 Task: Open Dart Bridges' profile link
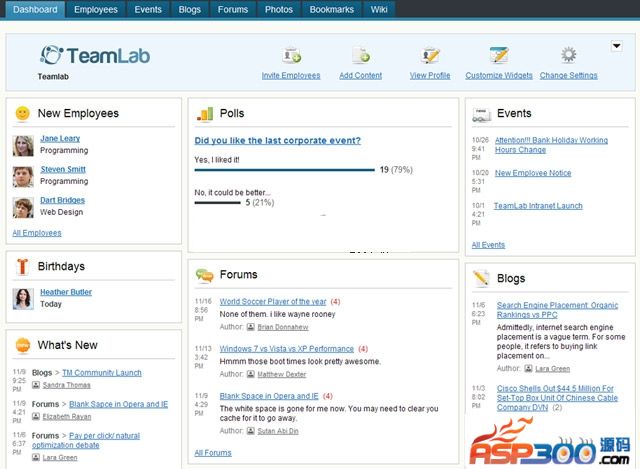(62, 200)
